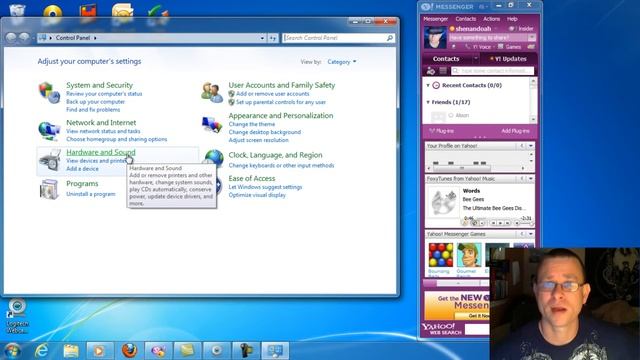Click the refresh button beside address bar
The image size is (640, 360).
(x=273, y=38)
